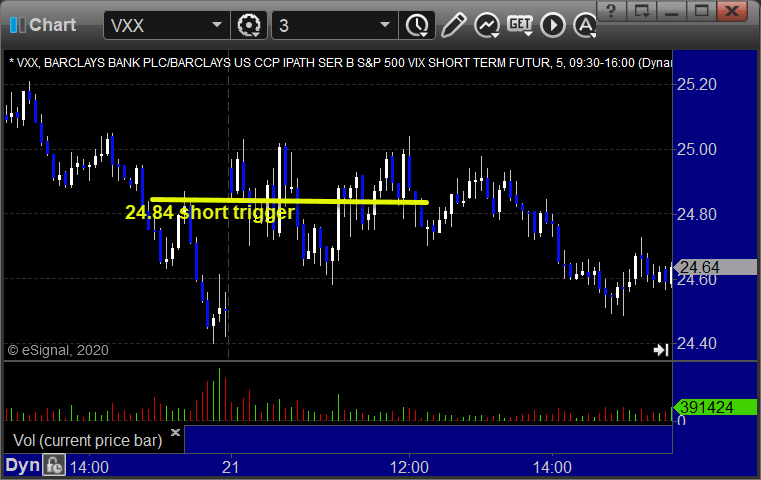This screenshot has width=761, height=480.
Task: Select the pencil drawing tools icon
Action: [x=454, y=25]
